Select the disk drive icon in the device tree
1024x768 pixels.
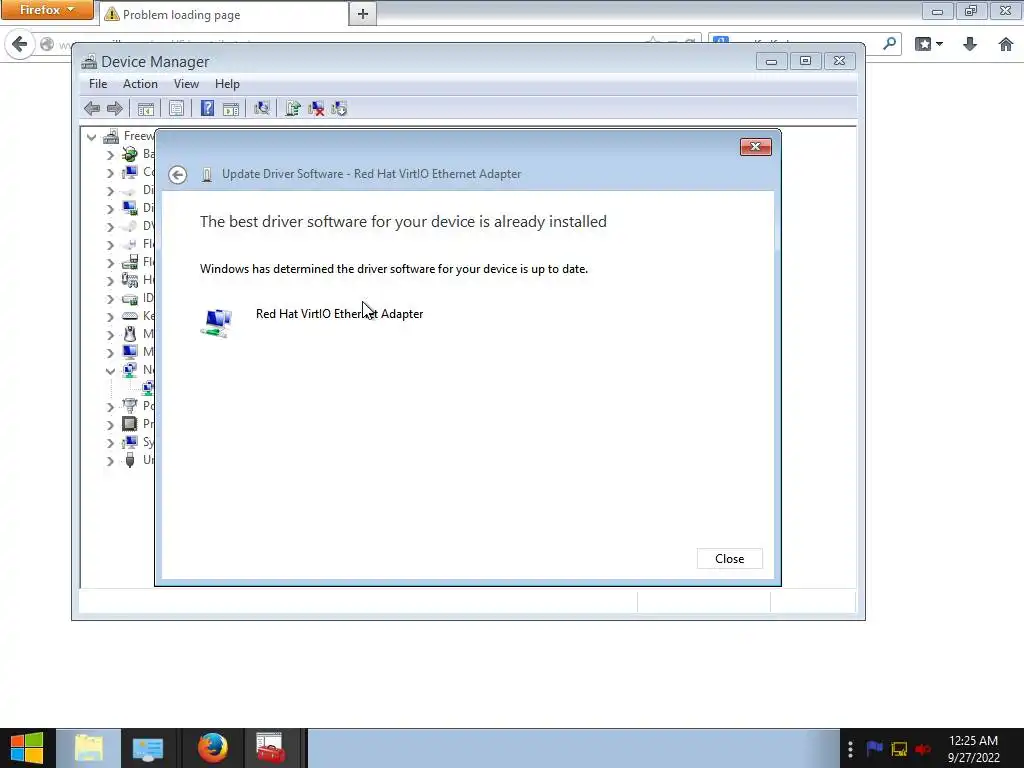(130, 190)
